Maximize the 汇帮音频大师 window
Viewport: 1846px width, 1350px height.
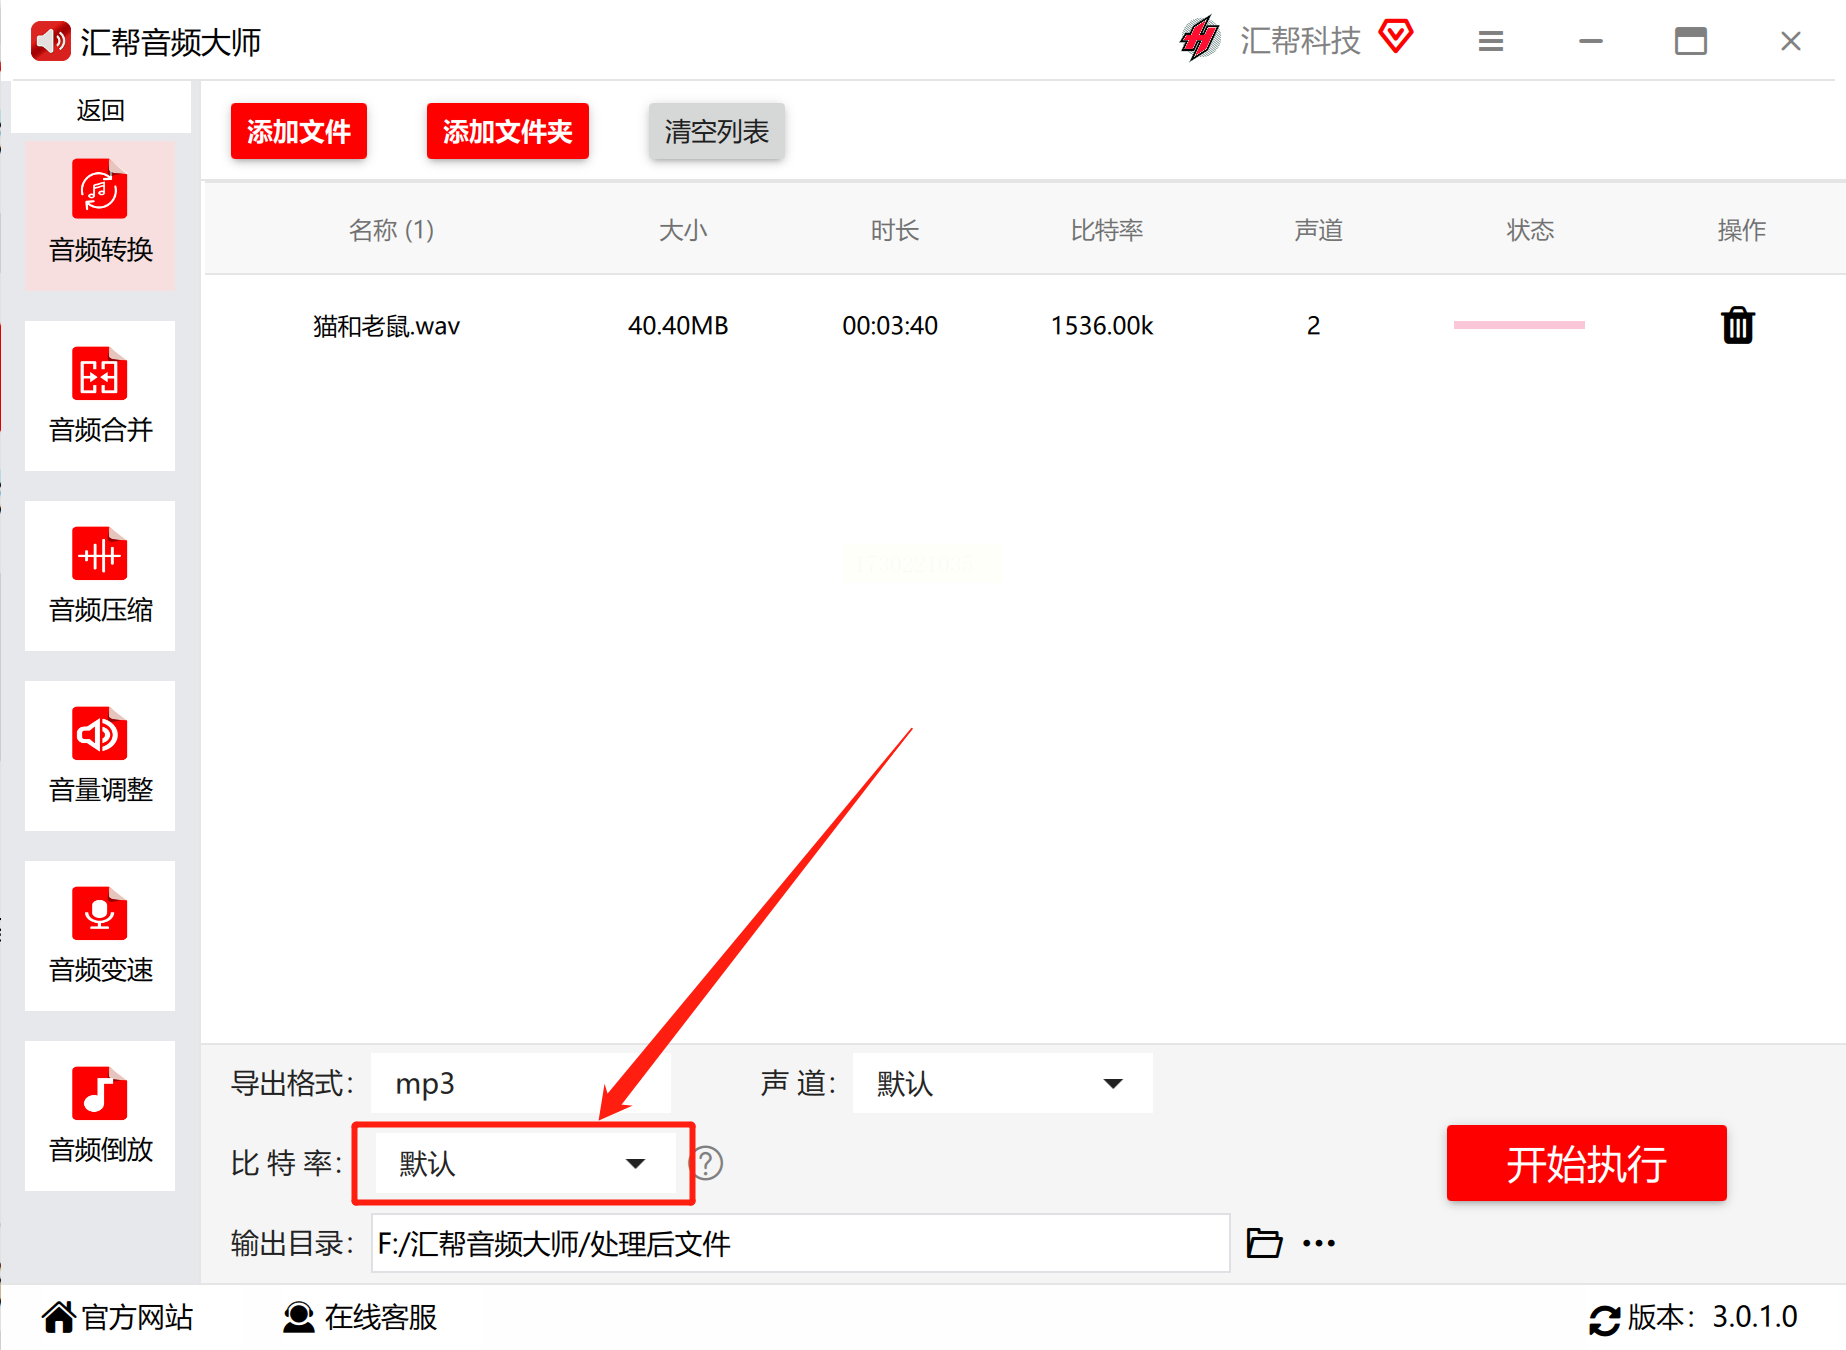click(1691, 41)
